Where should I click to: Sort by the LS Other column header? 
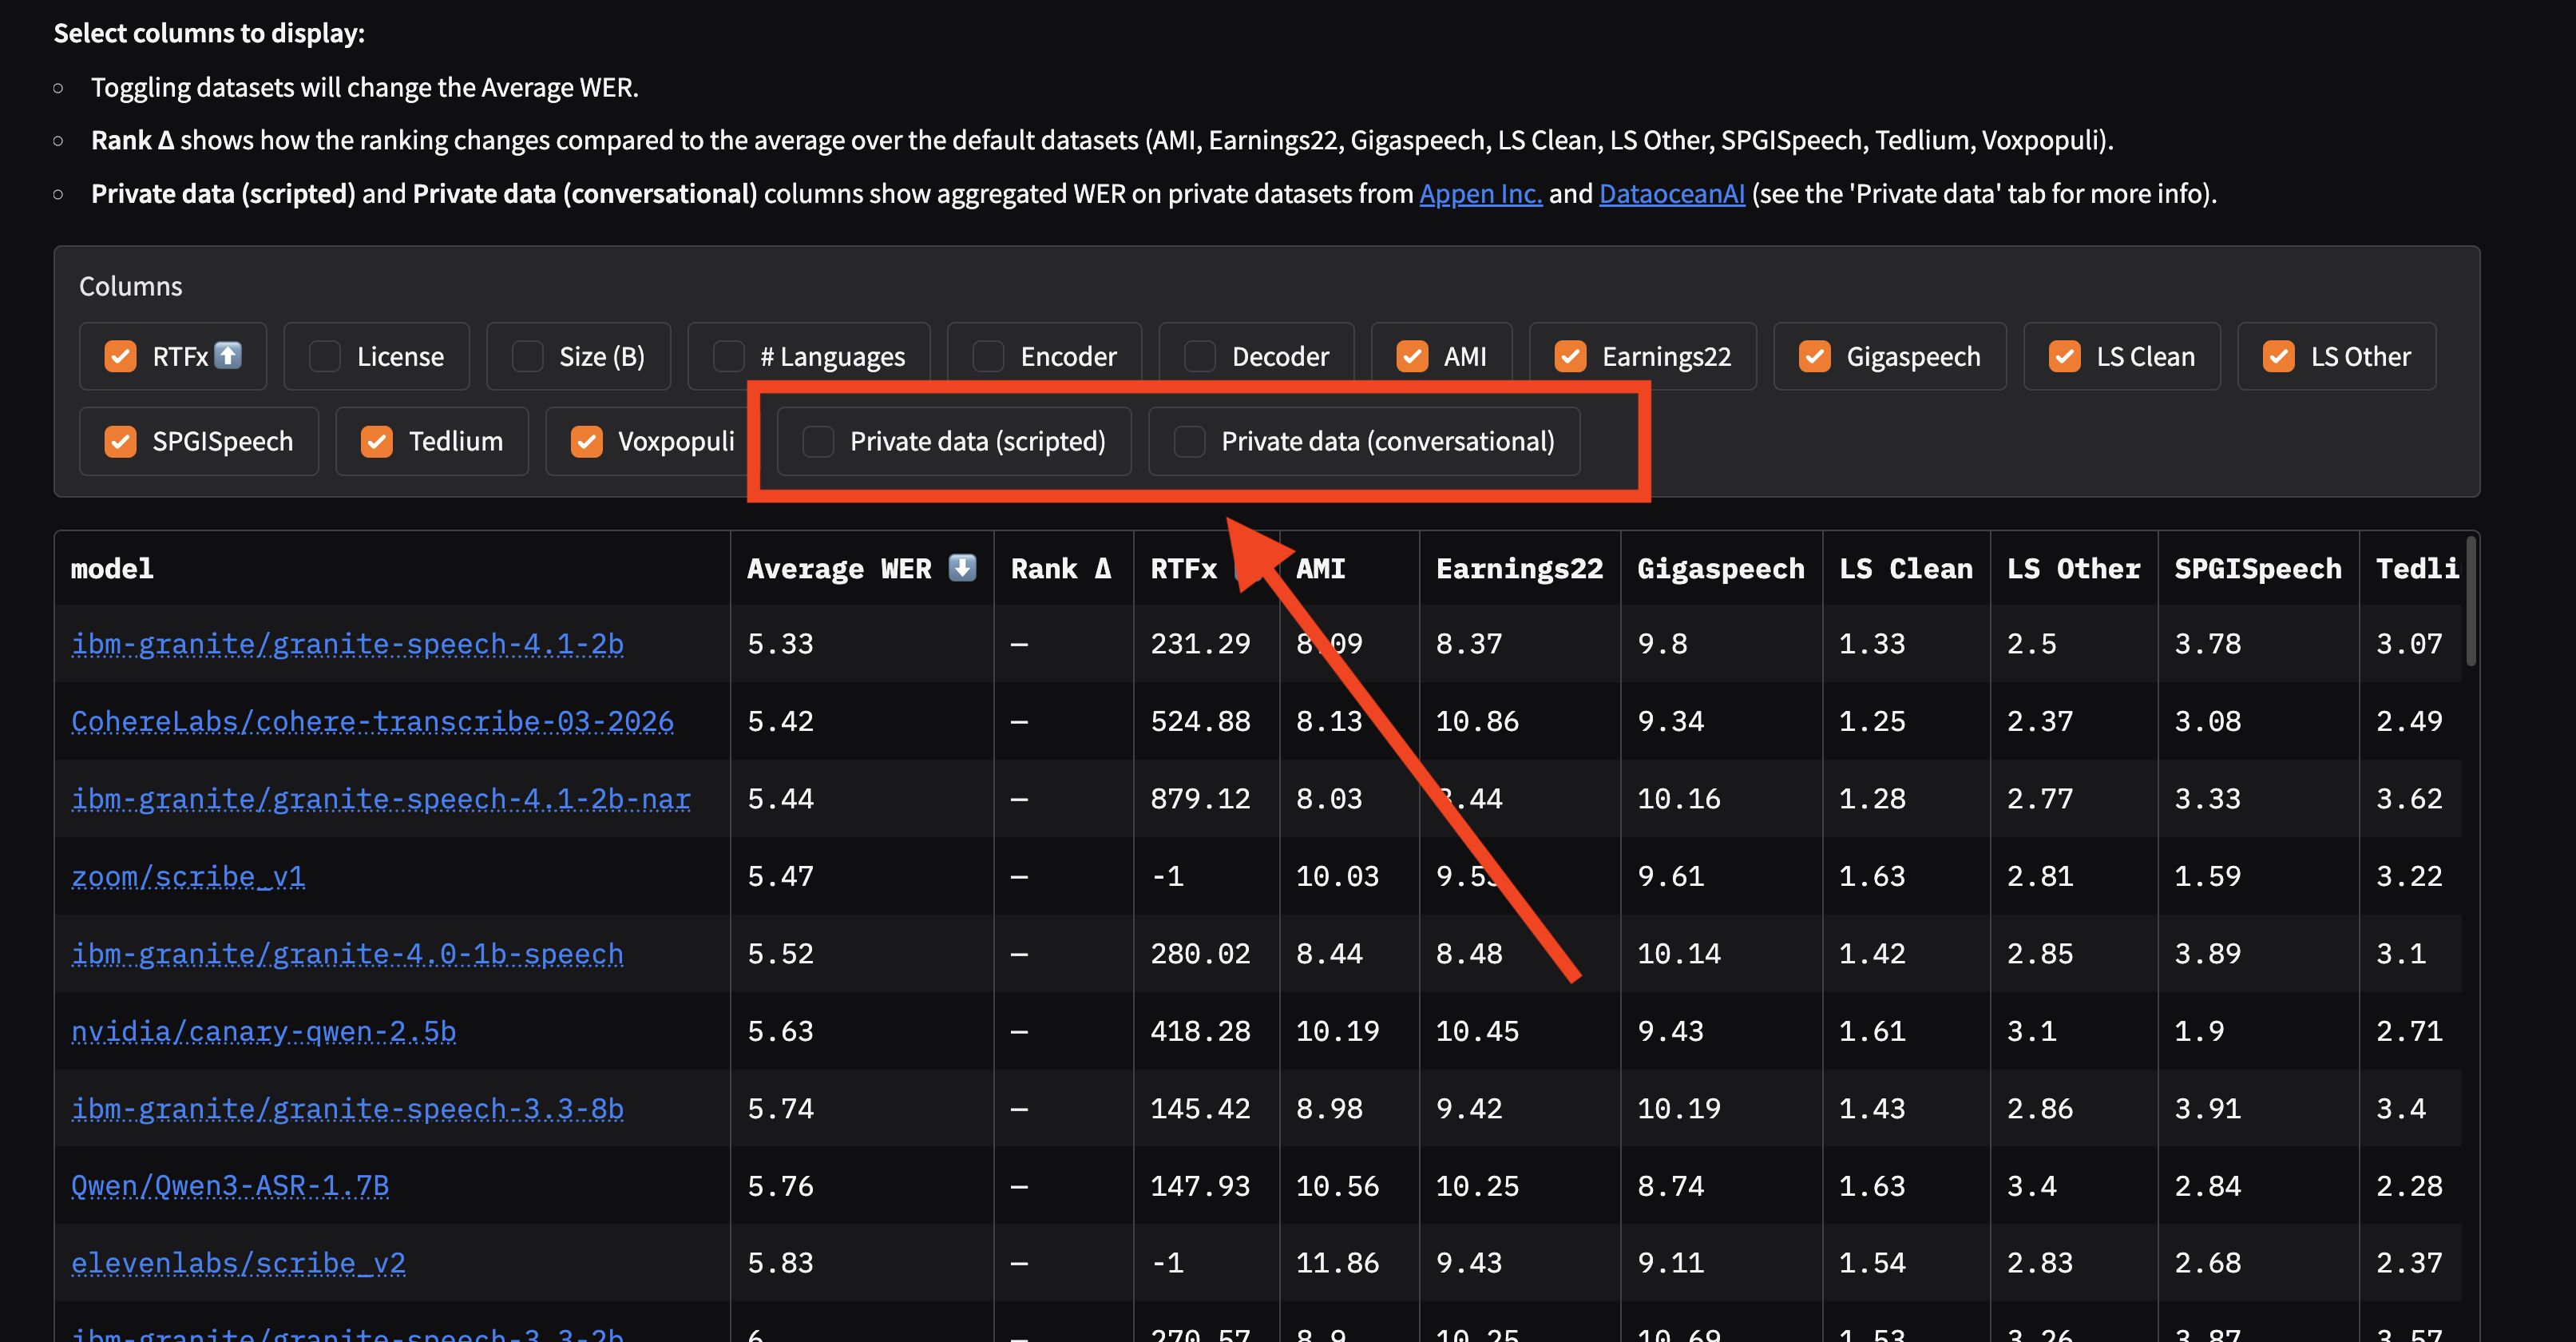pyautogui.click(x=2073, y=569)
